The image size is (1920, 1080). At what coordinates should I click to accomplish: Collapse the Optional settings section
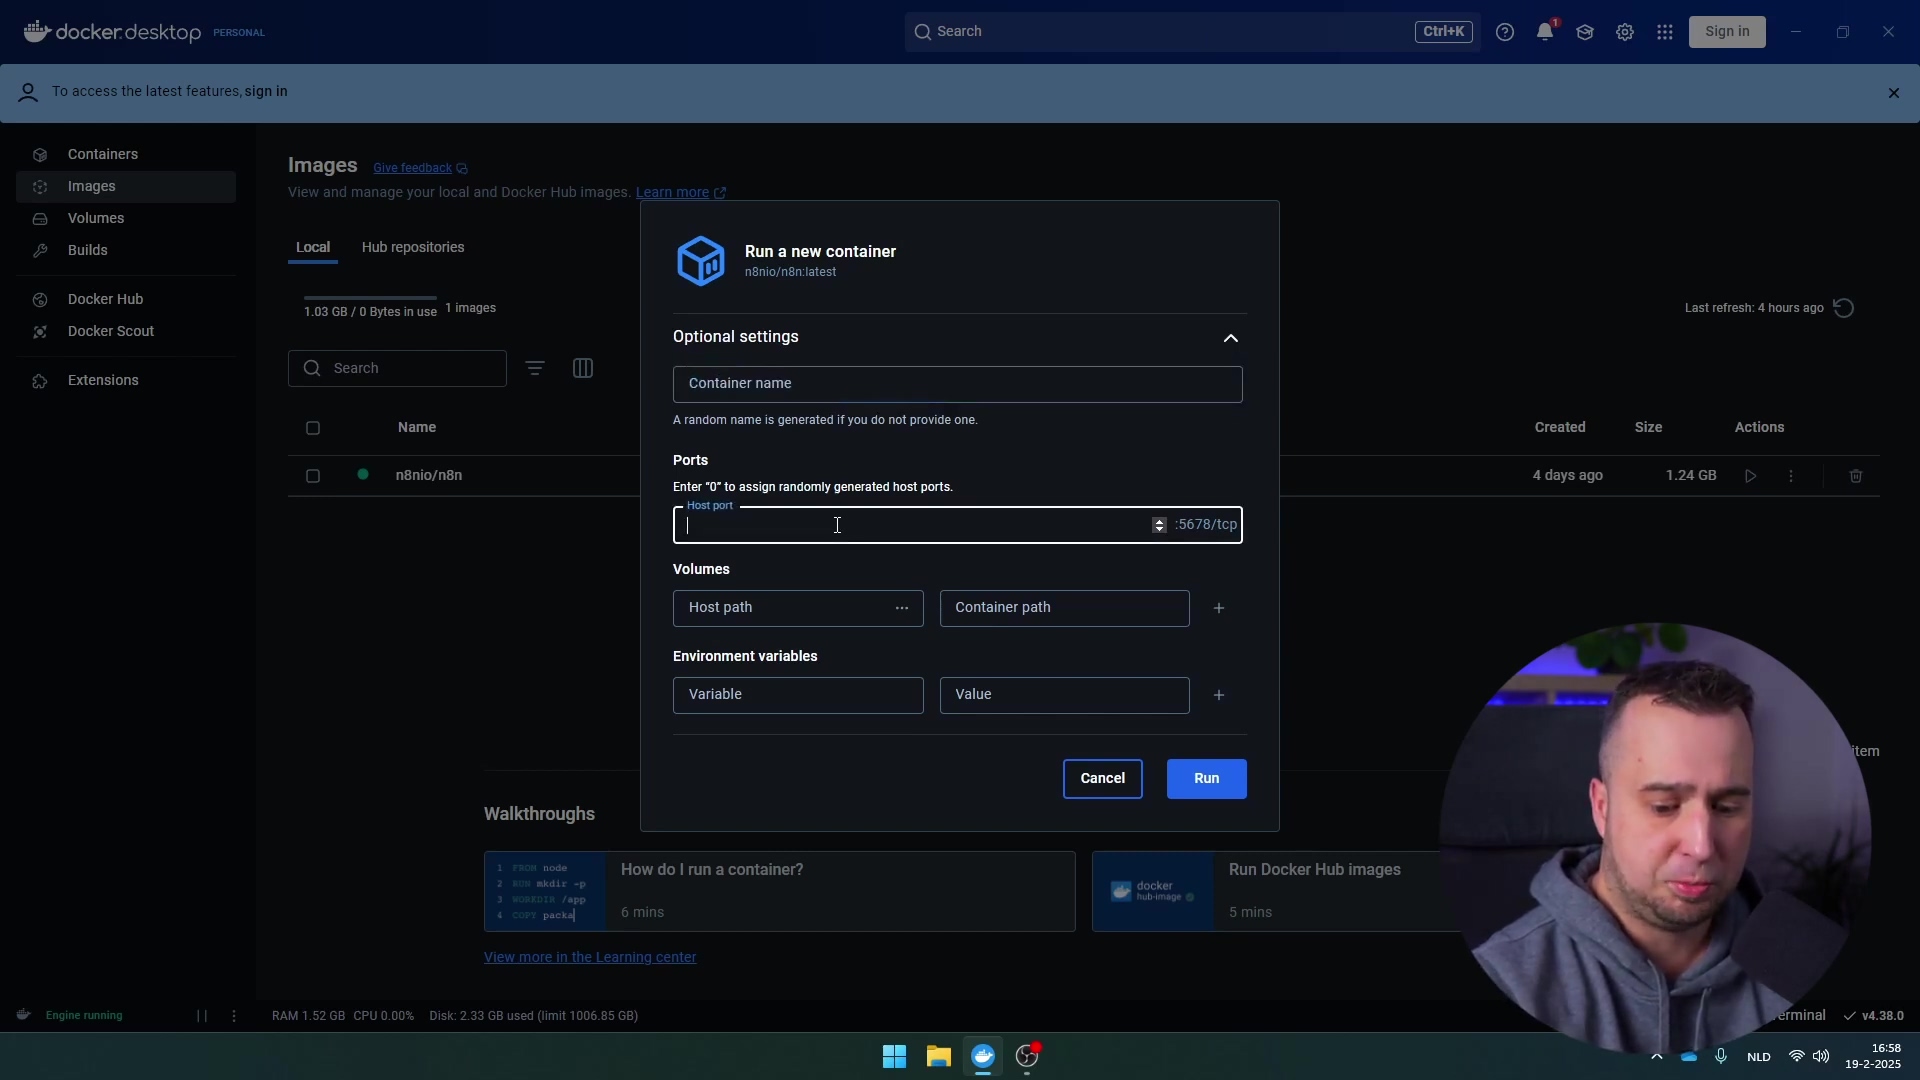click(x=1231, y=338)
